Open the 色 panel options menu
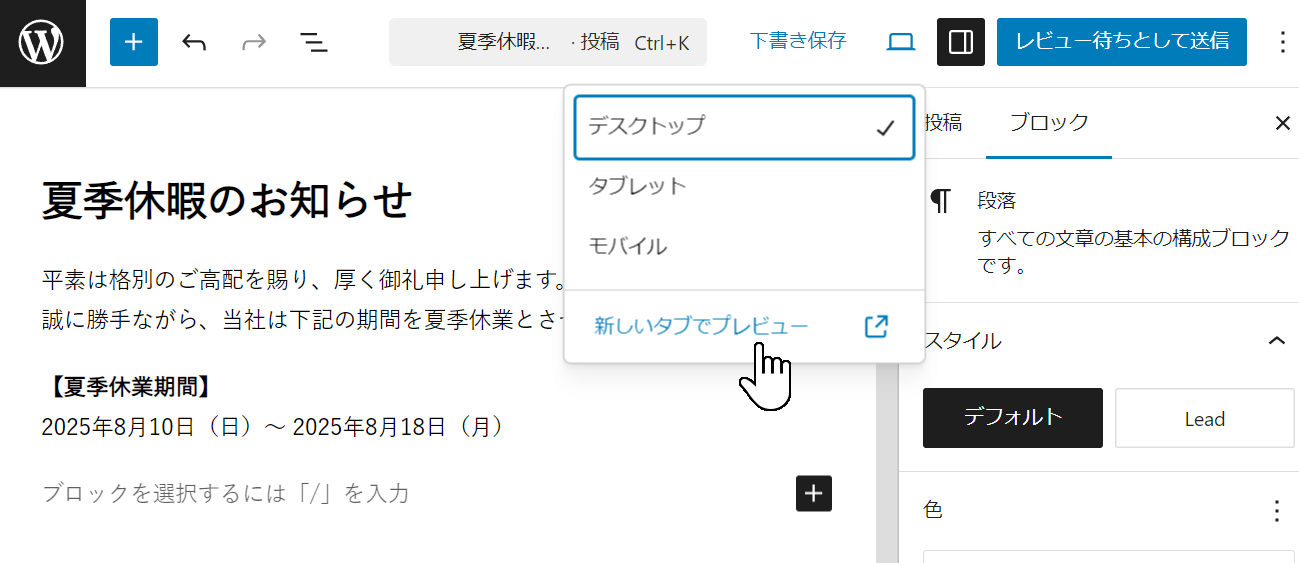The height and width of the screenshot is (563, 1299). click(1276, 511)
